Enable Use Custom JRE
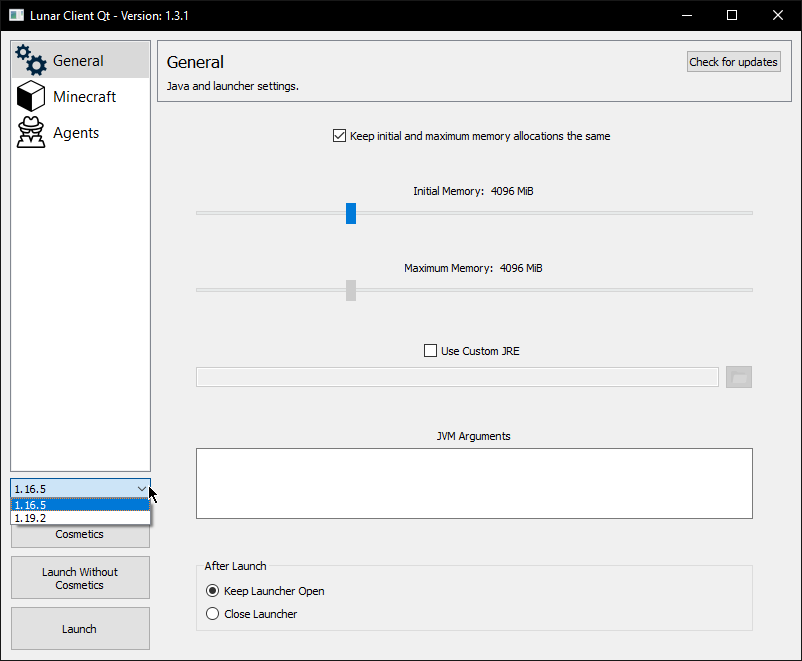The image size is (802, 661). point(430,350)
